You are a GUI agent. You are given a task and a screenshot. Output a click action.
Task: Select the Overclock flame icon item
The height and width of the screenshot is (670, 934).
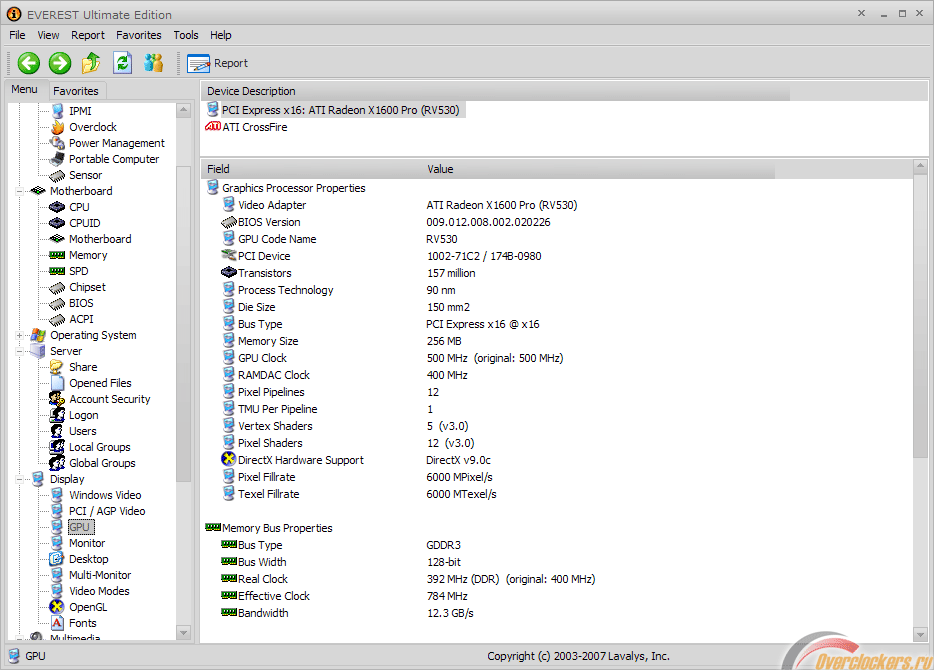point(57,127)
